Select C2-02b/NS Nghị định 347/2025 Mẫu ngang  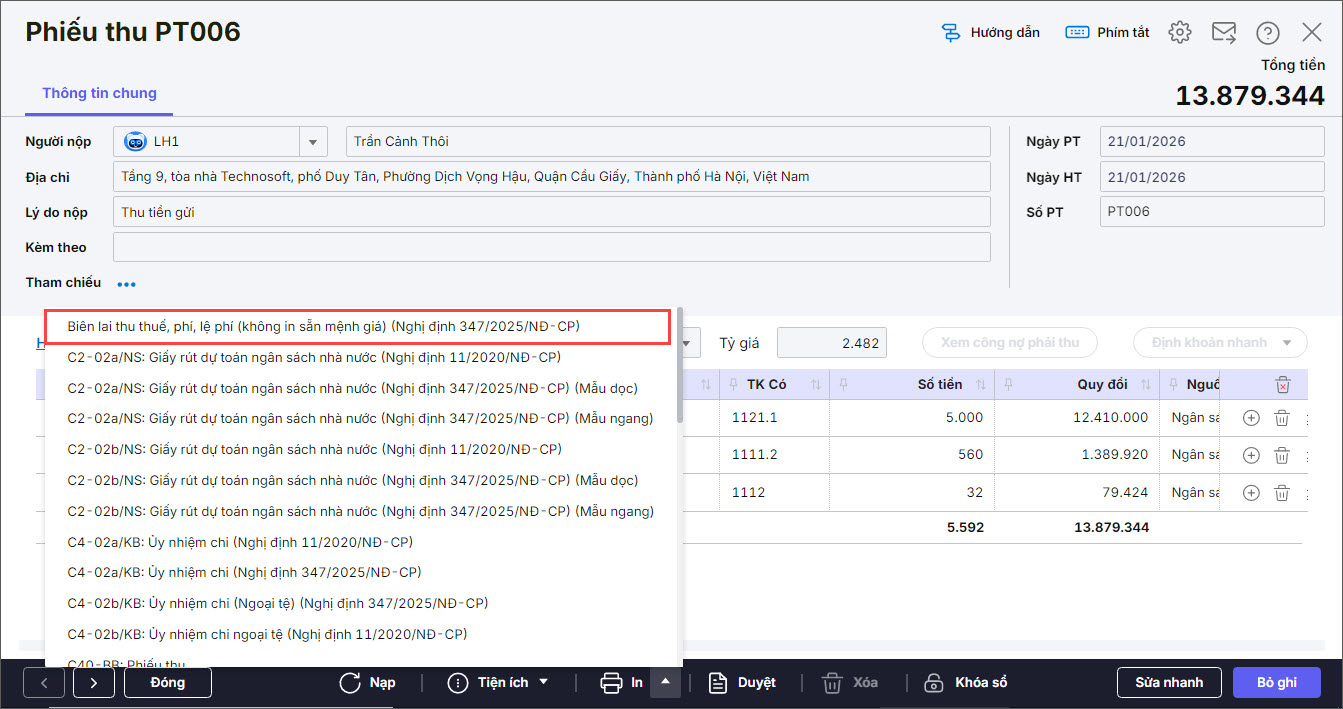tap(360, 511)
